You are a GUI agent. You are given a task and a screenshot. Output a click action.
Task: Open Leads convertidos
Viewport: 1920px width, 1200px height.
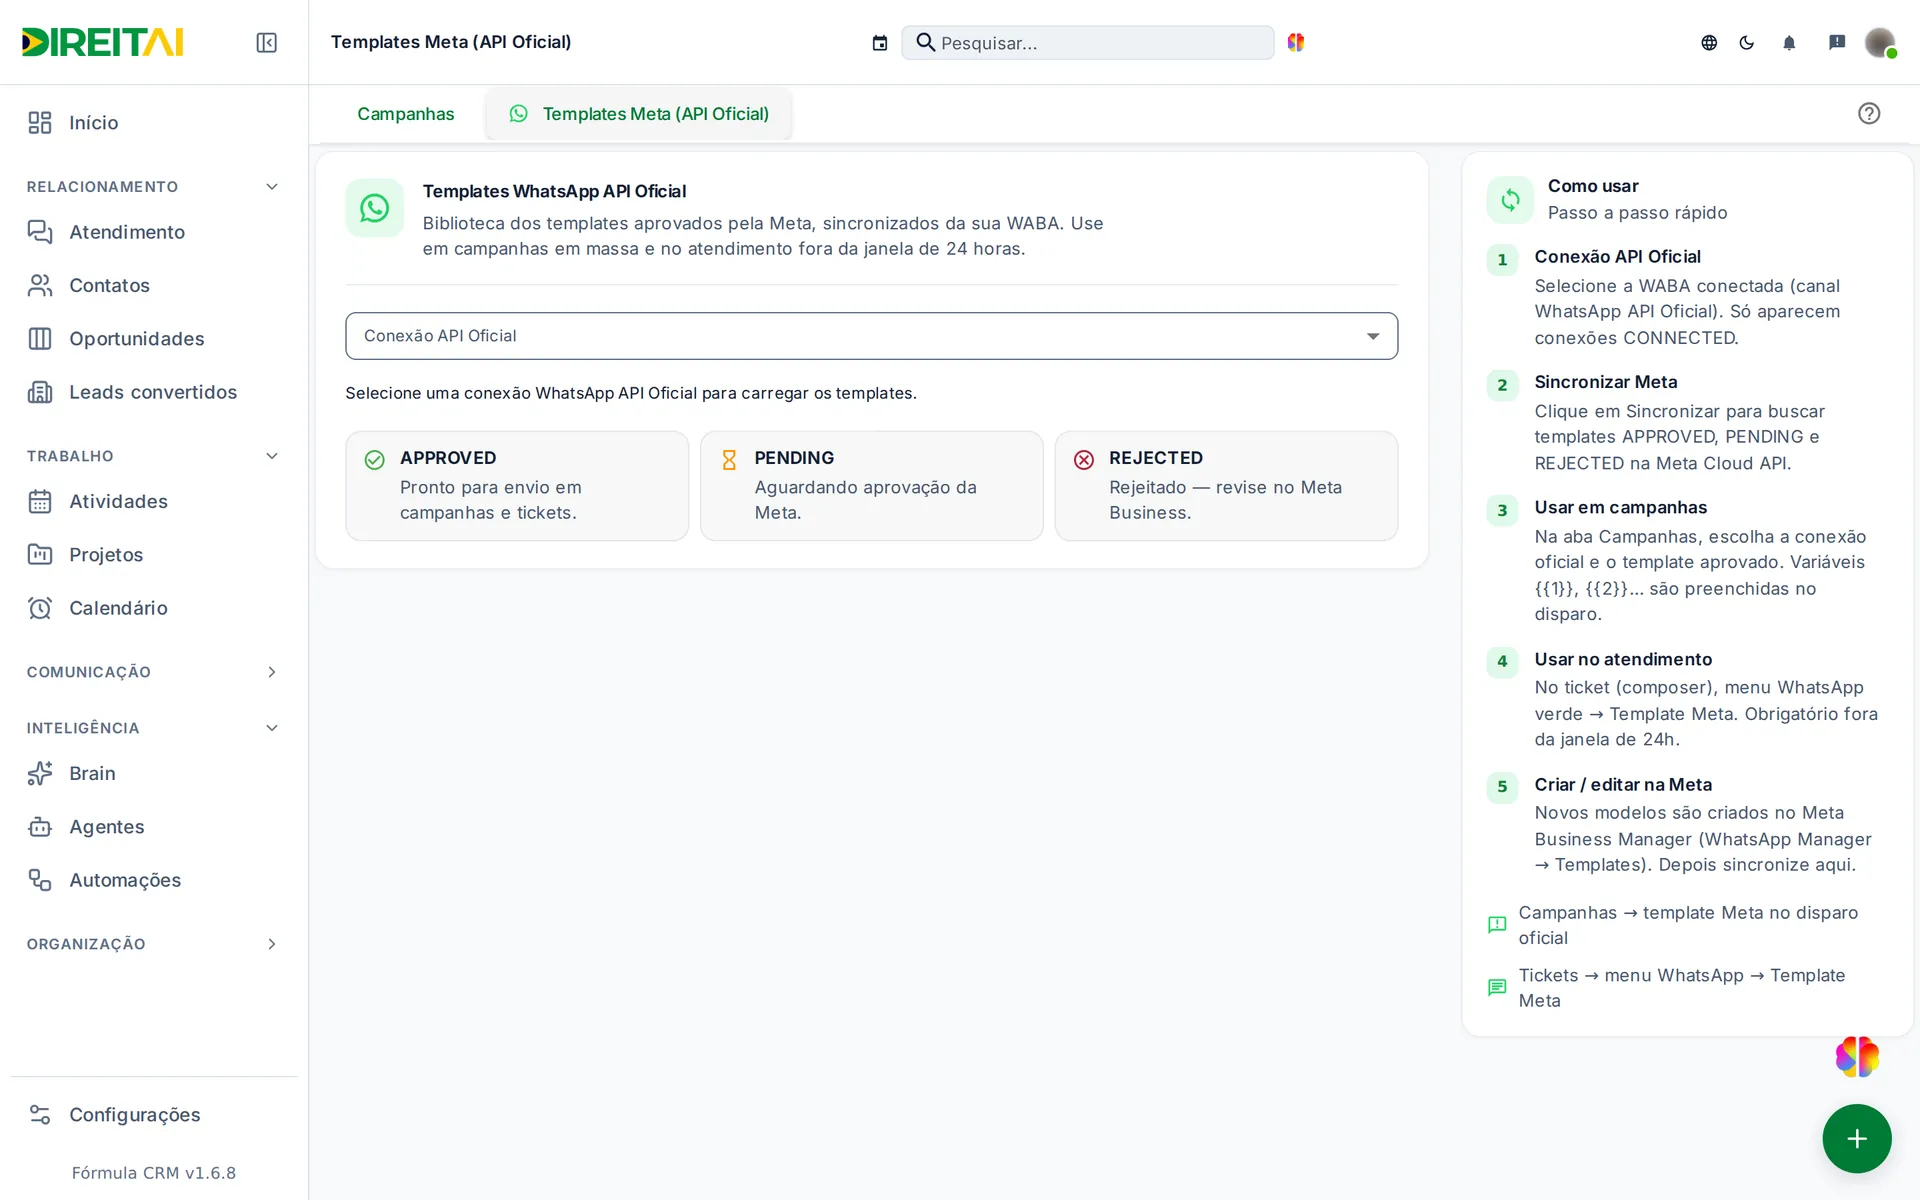(154, 392)
